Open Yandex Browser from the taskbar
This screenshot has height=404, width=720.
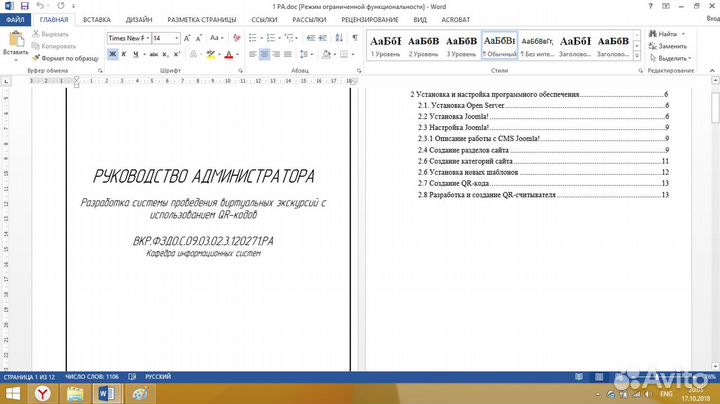(40, 394)
